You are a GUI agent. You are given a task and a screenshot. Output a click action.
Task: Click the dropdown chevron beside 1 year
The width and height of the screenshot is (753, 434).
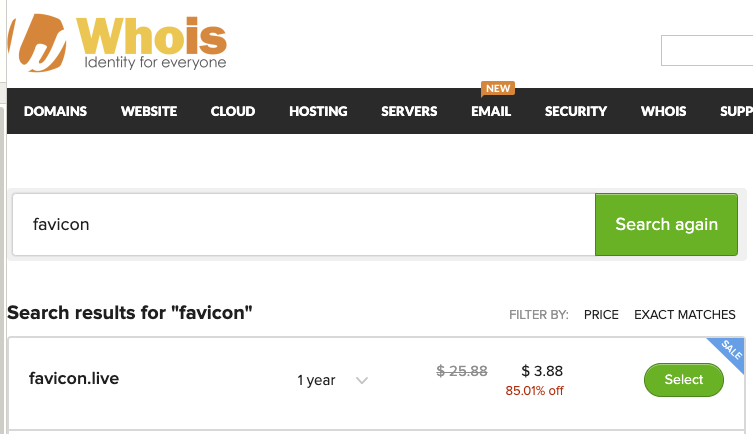(362, 380)
